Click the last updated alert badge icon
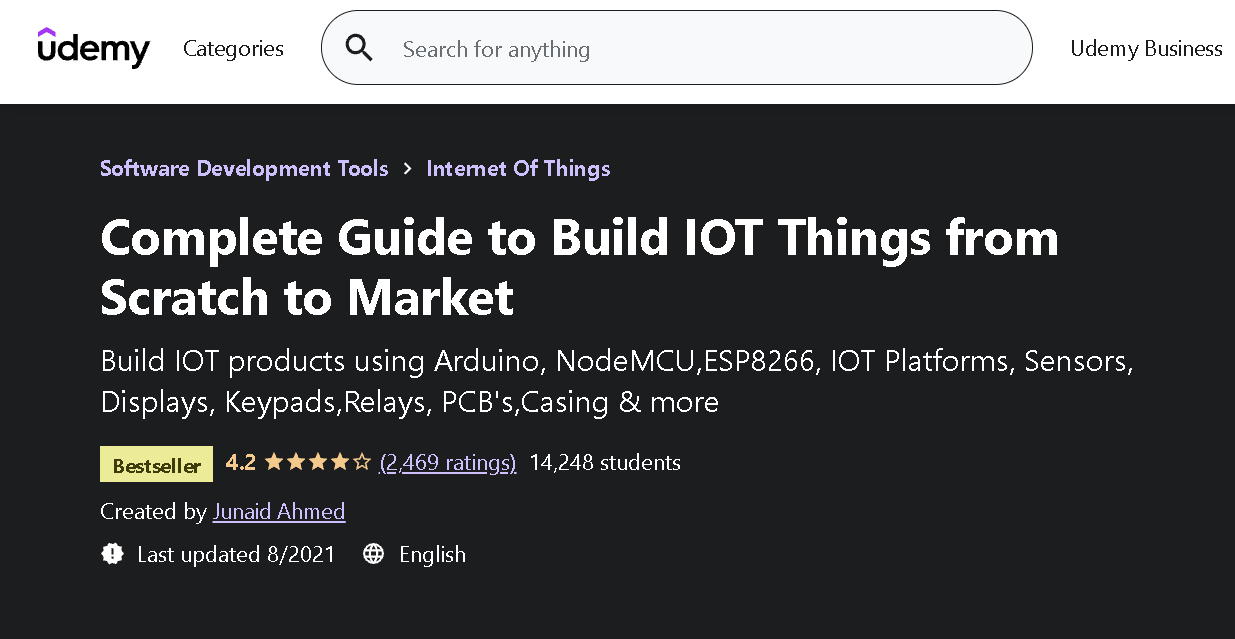The height and width of the screenshot is (639, 1235). point(112,554)
